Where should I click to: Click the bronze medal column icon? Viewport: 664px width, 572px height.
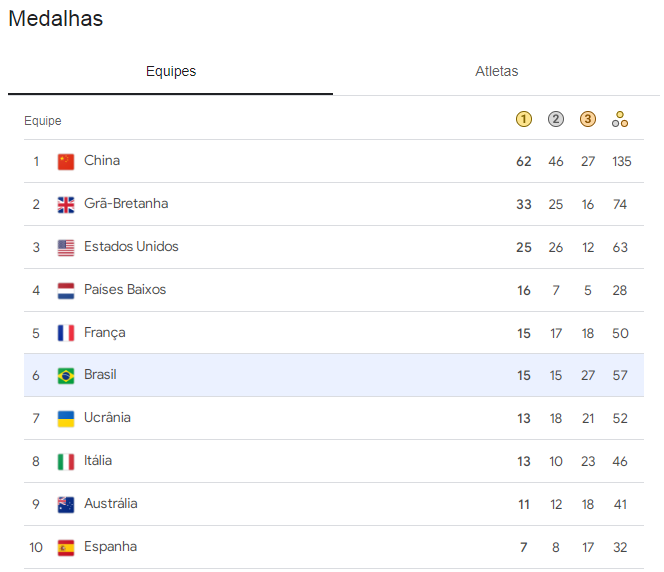[588, 119]
